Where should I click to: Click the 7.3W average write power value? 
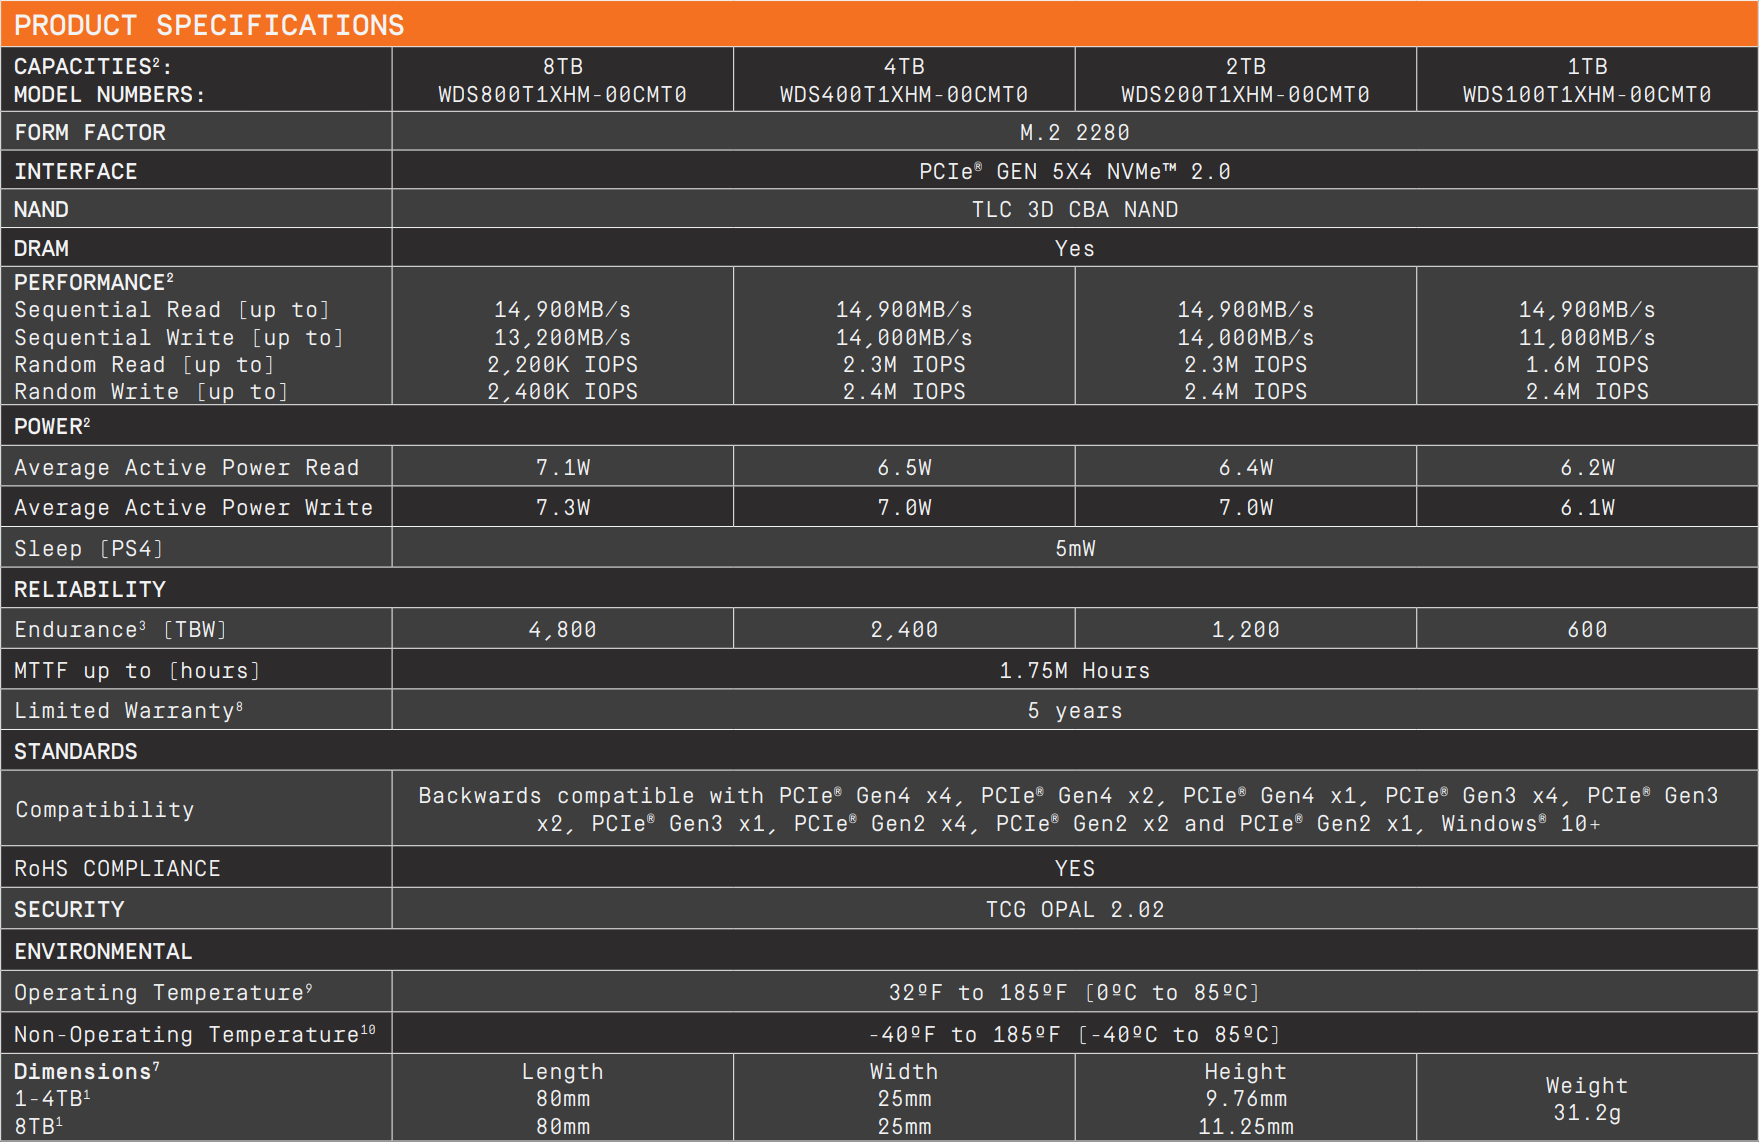(x=563, y=507)
